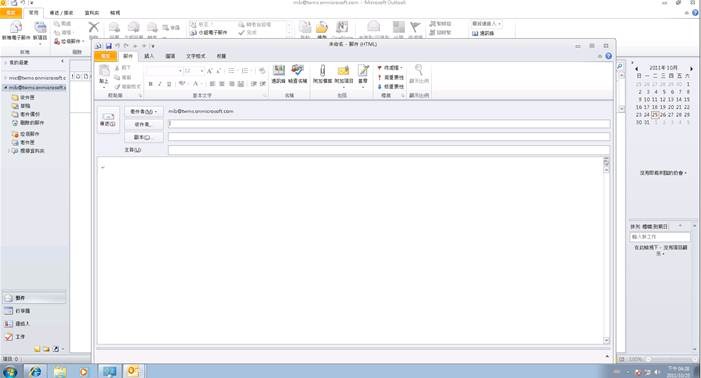
Task: Toggle Underline formatting in basic text group
Action: pyautogui.click(x=169, y=84)
